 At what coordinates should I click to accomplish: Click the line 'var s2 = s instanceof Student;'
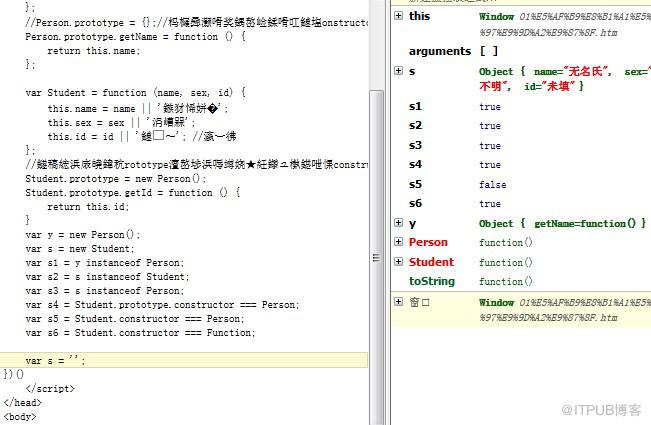107,277
